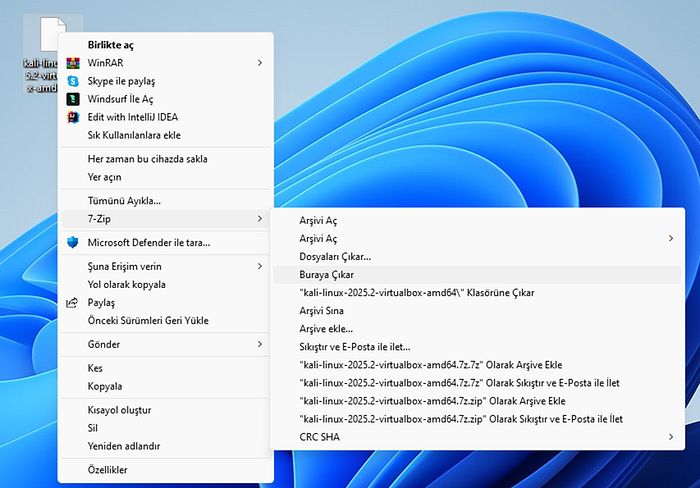This screenshot has width=700, height=488.
Task: Choose Microsoft Defender ile tara...
Action: (x=166, y=242)
